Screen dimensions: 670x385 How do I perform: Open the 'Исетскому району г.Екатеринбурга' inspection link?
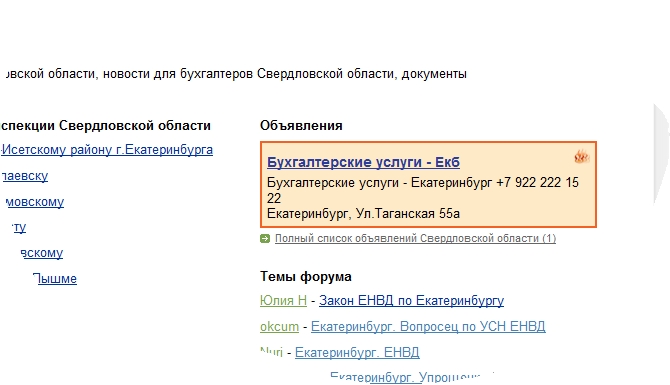click(107, 150)
